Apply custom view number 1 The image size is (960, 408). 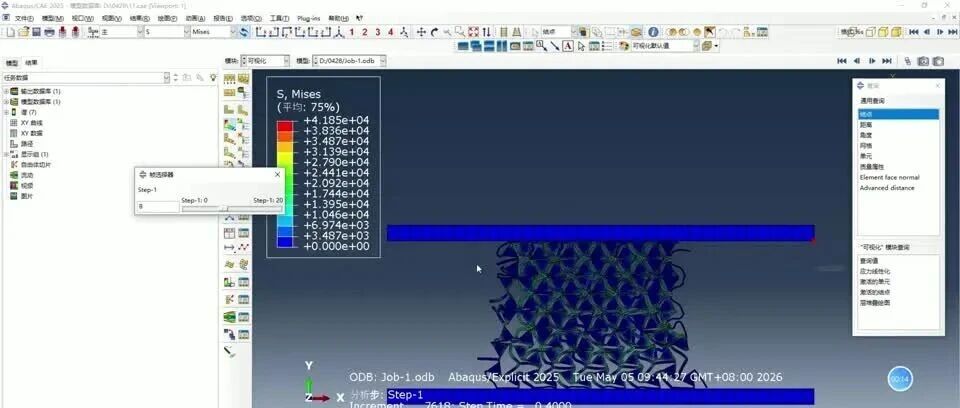point(351,32)
